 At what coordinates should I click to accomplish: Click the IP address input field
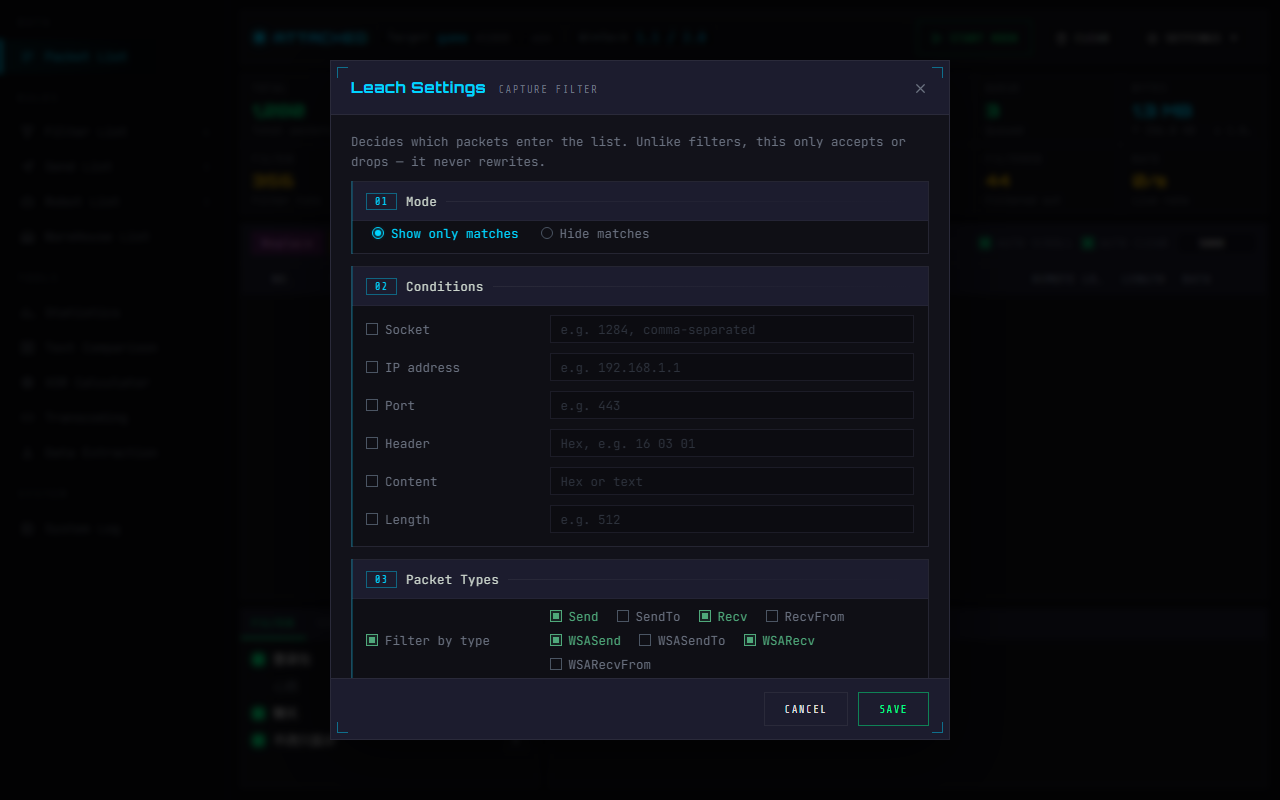pos(732,367)
